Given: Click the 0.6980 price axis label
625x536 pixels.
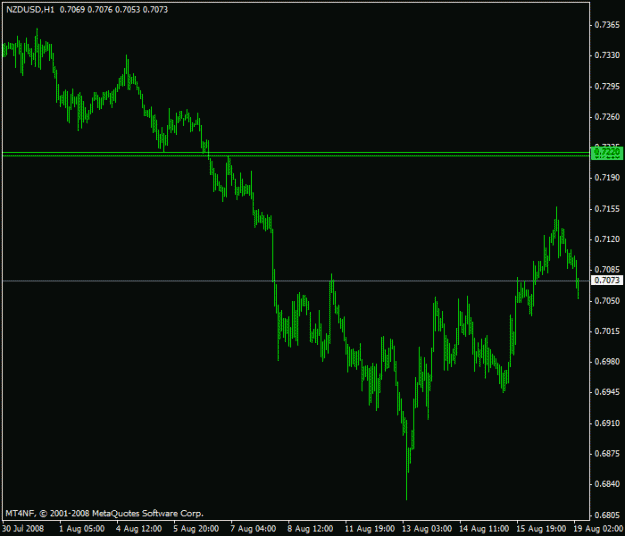Looking at the screenshot, I should [x=607, y=362].
